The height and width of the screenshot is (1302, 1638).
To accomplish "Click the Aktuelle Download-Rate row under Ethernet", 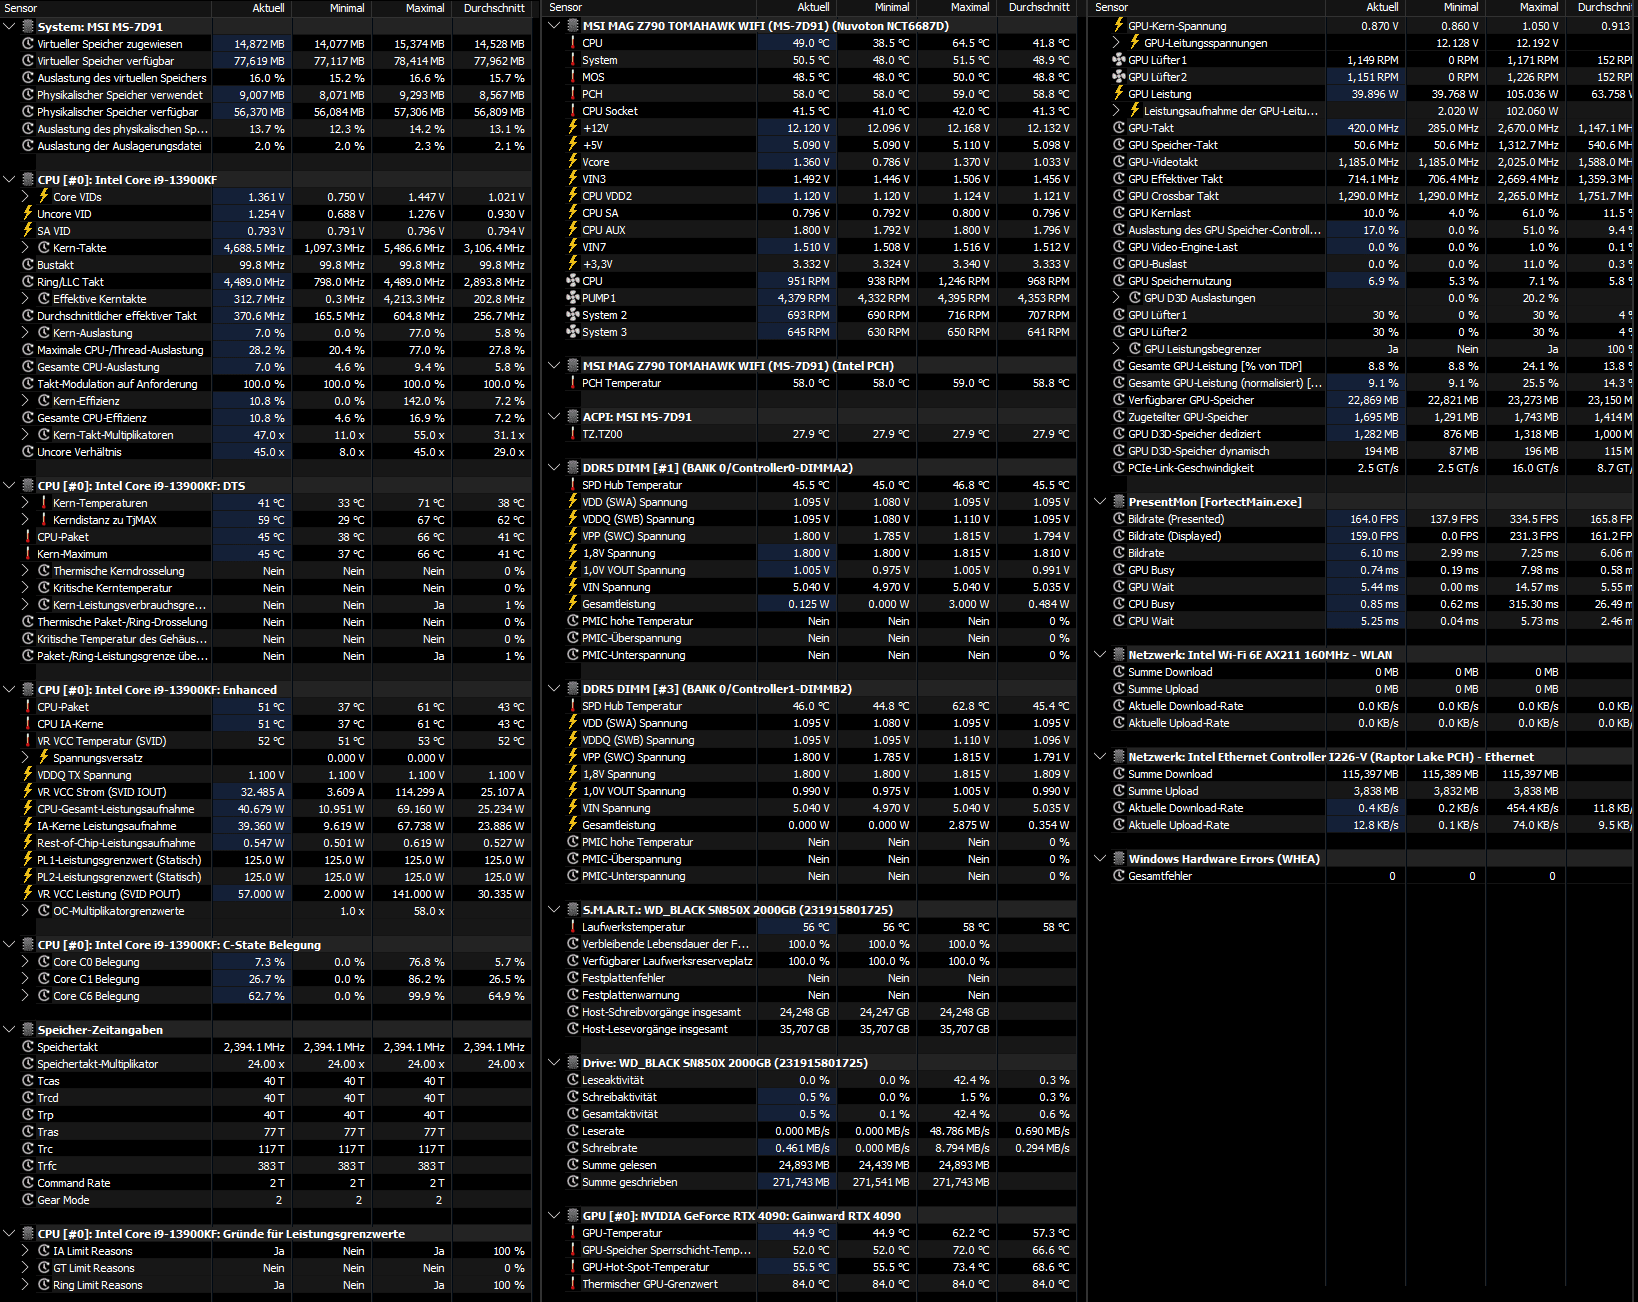I will pos(1185,808).
